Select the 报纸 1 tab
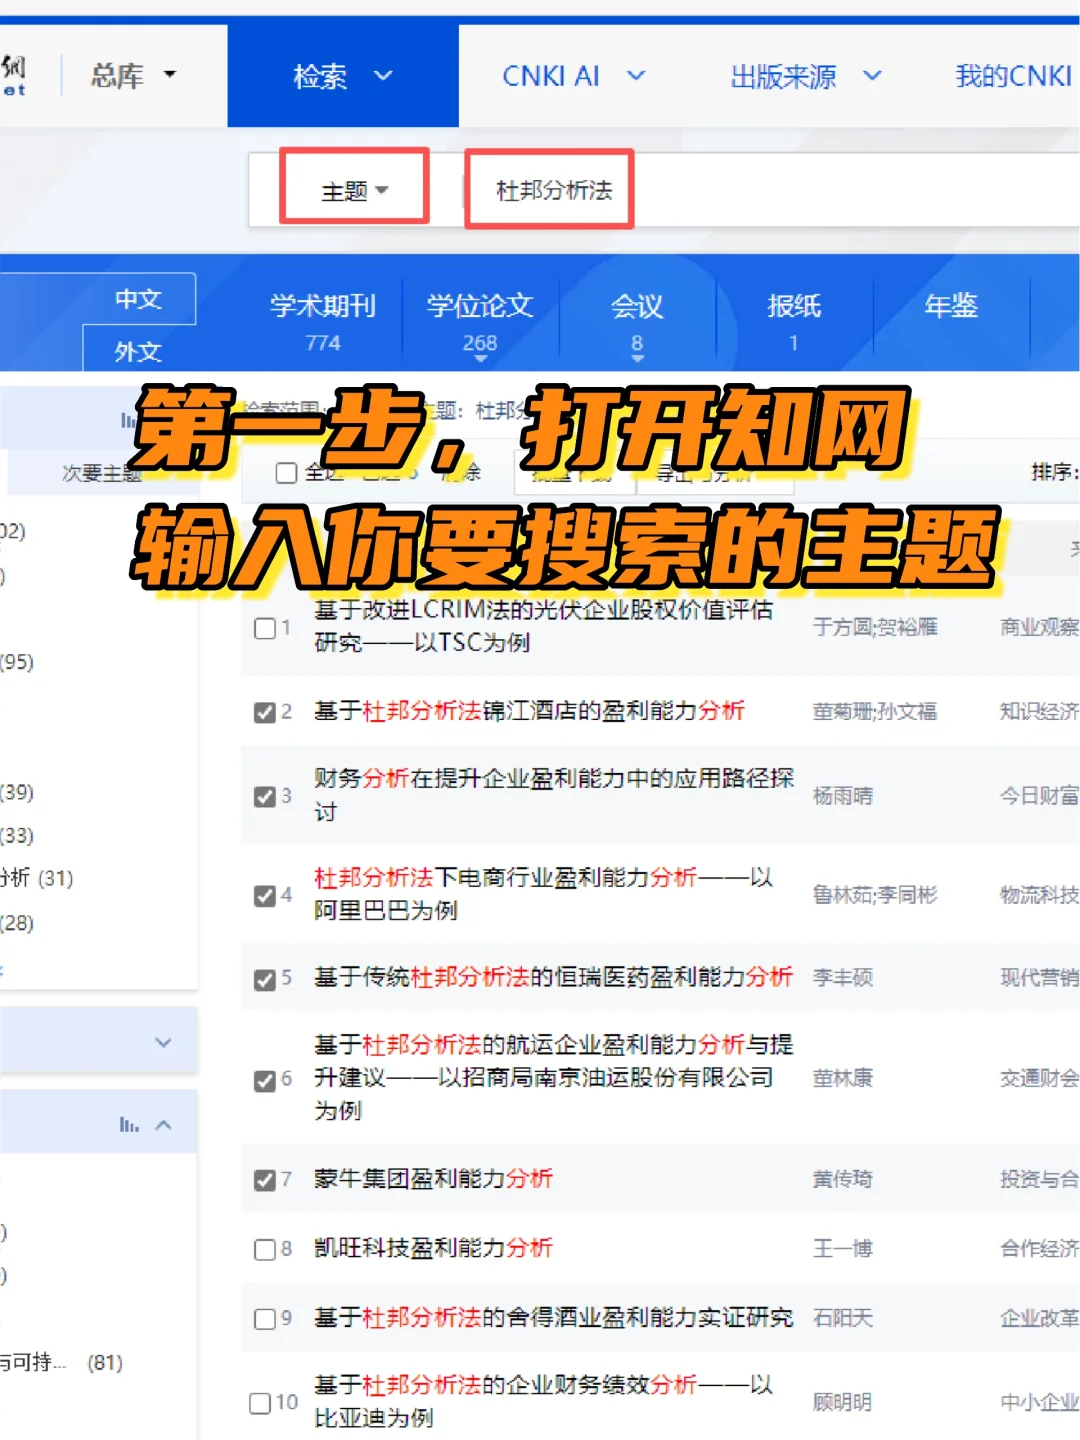Viewport: 1080px width, 1440px height. coord(794,320)
